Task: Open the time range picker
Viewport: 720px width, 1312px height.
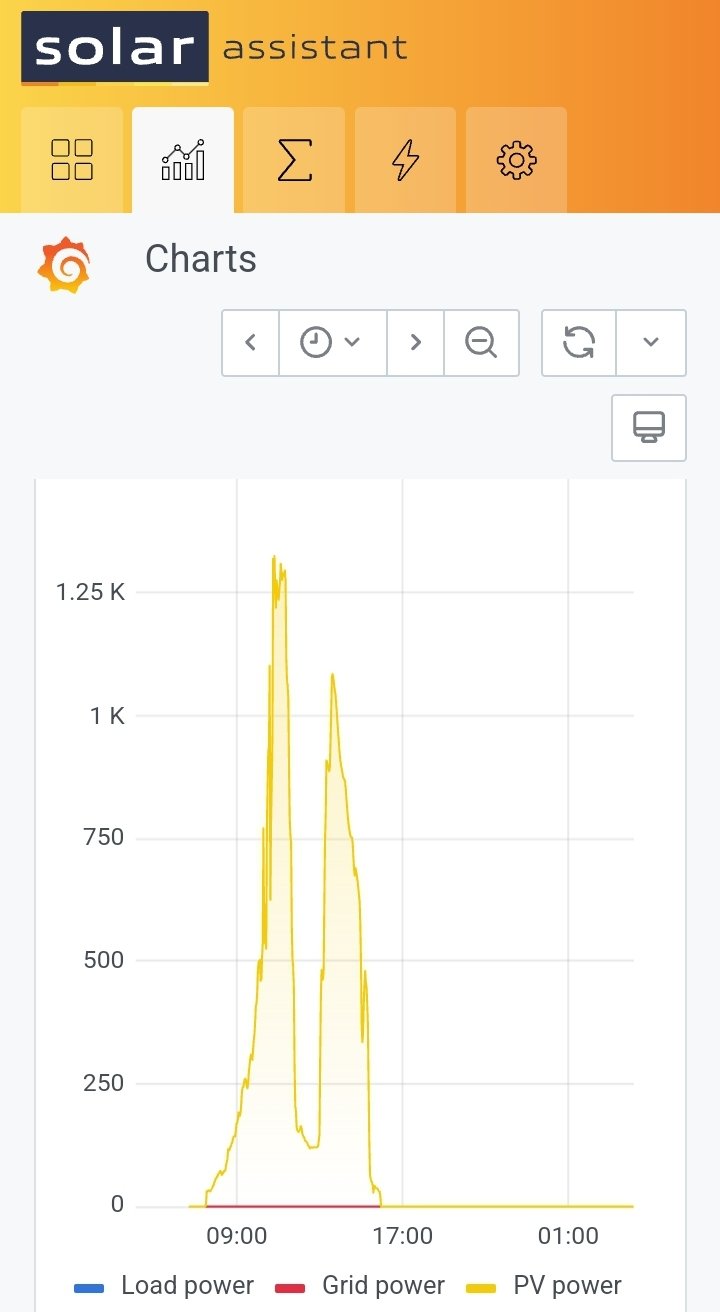Action: click(x=332, y=342)
